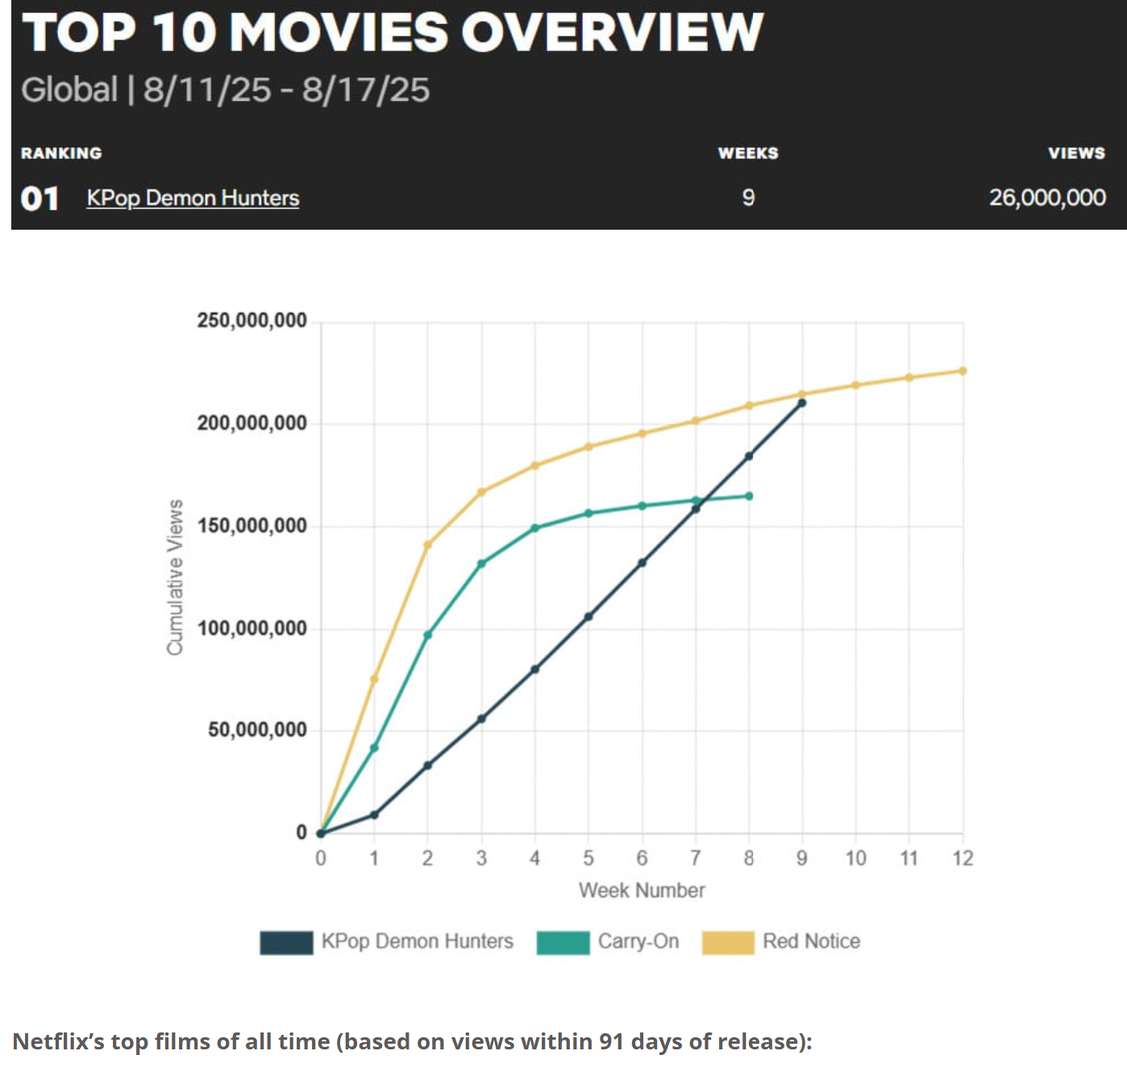Click the 01 ranking number
This screenshot has width=1127, height=1080.
(x=40, y=199)
